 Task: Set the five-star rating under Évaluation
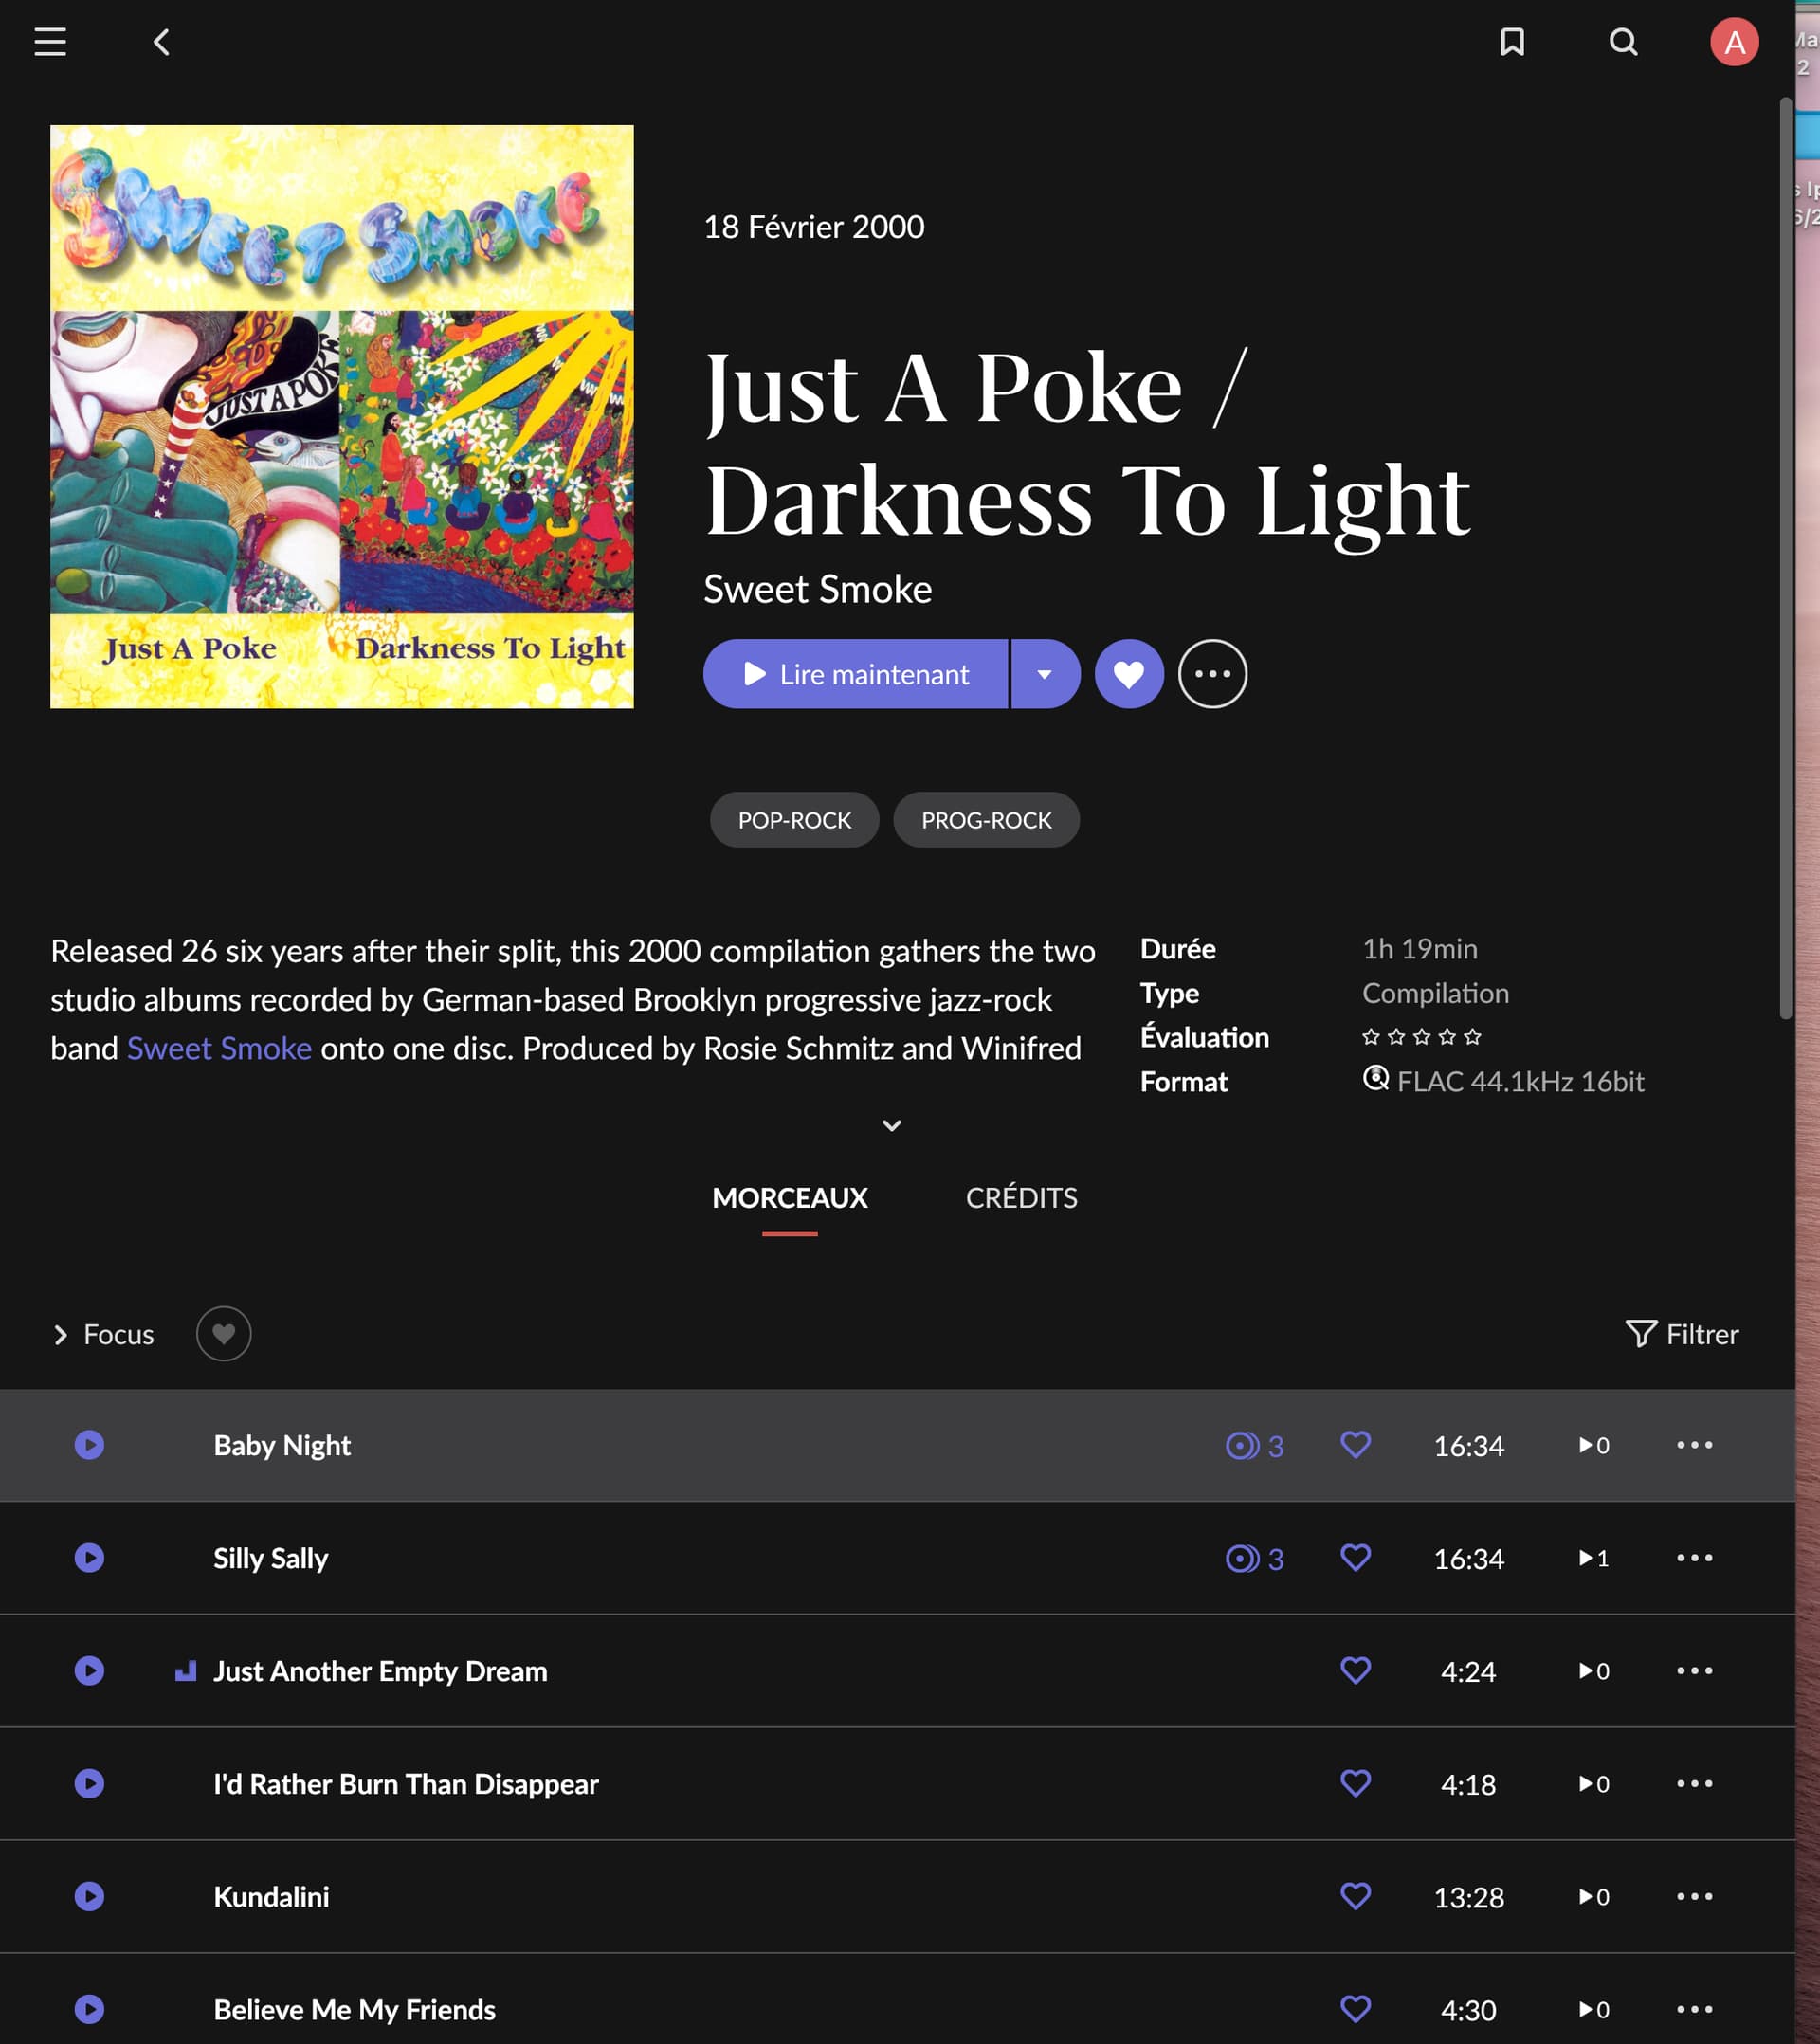tap(1471, 1037)
